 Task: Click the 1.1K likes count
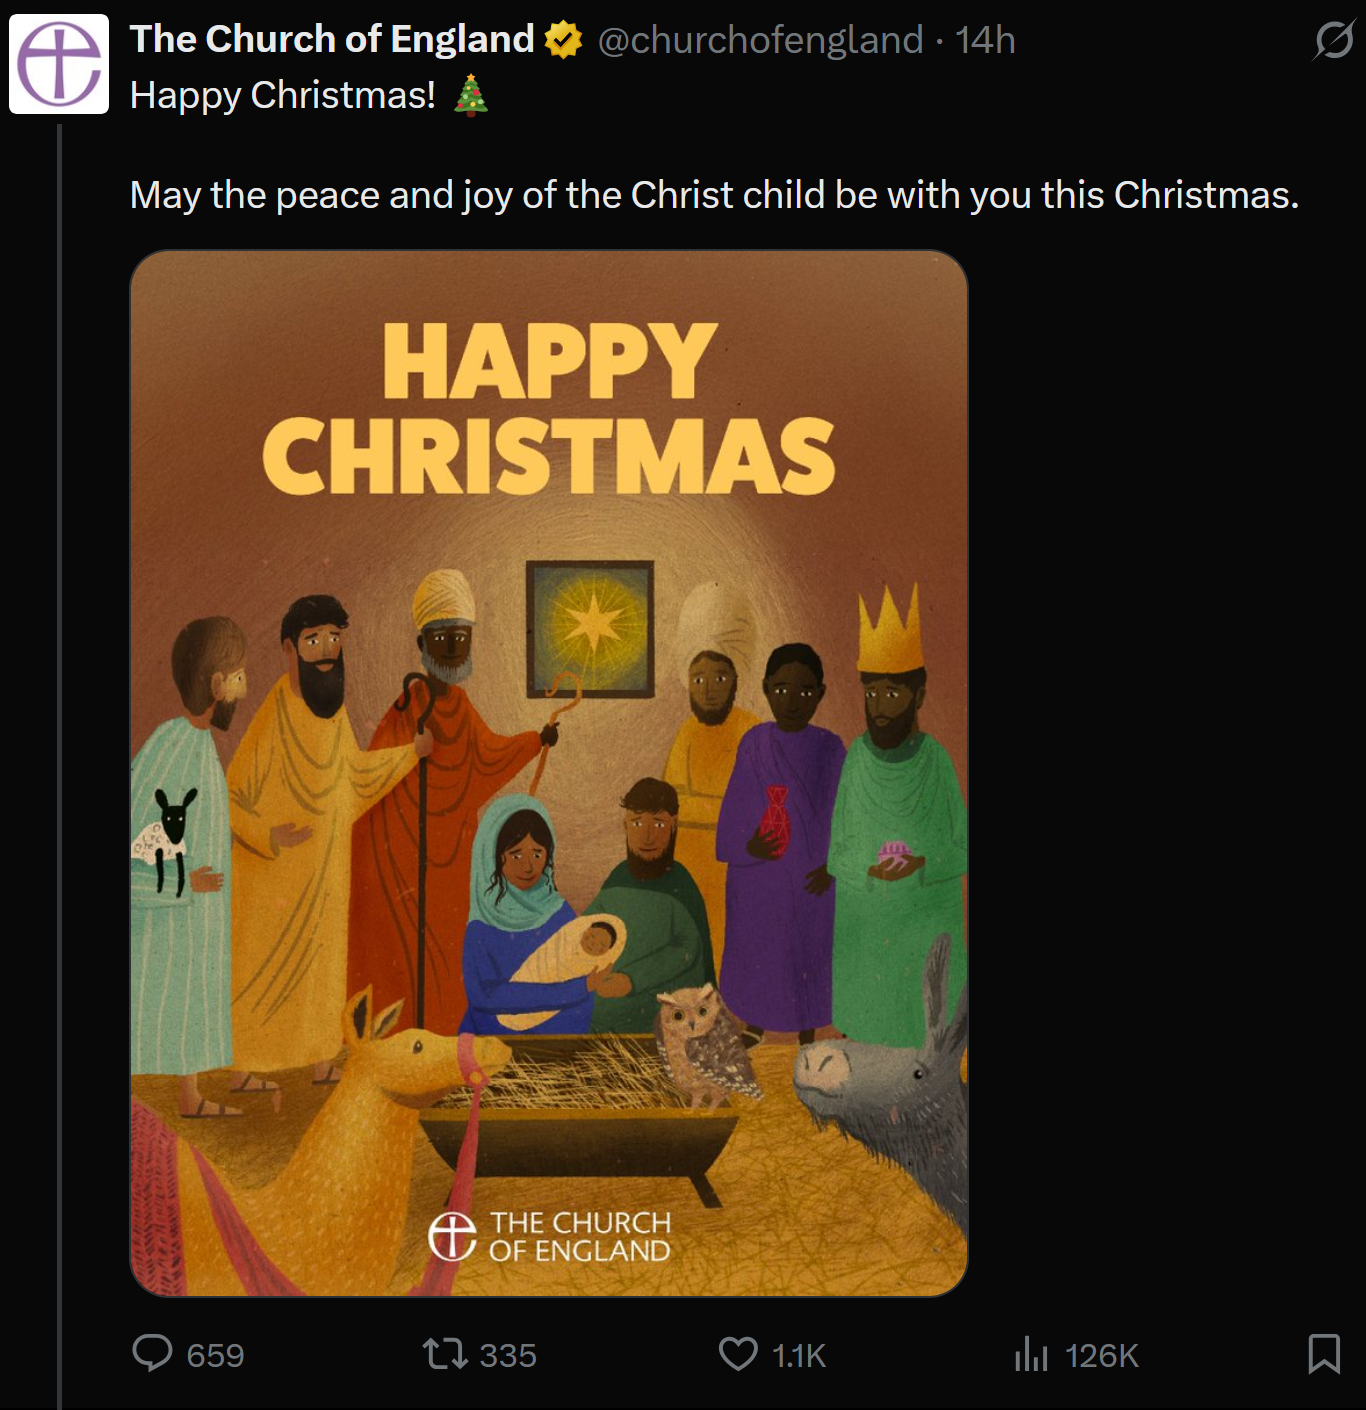(799, 1355)
